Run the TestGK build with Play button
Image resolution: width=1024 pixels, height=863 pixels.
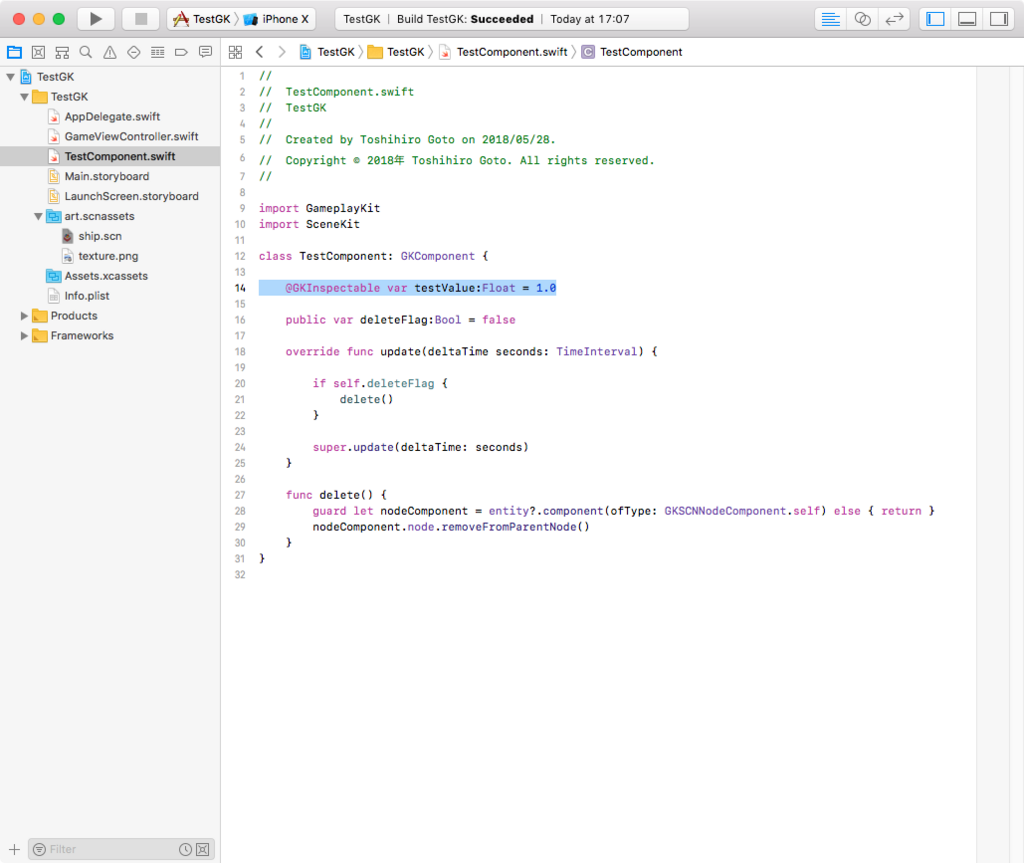tap(96, 19)
